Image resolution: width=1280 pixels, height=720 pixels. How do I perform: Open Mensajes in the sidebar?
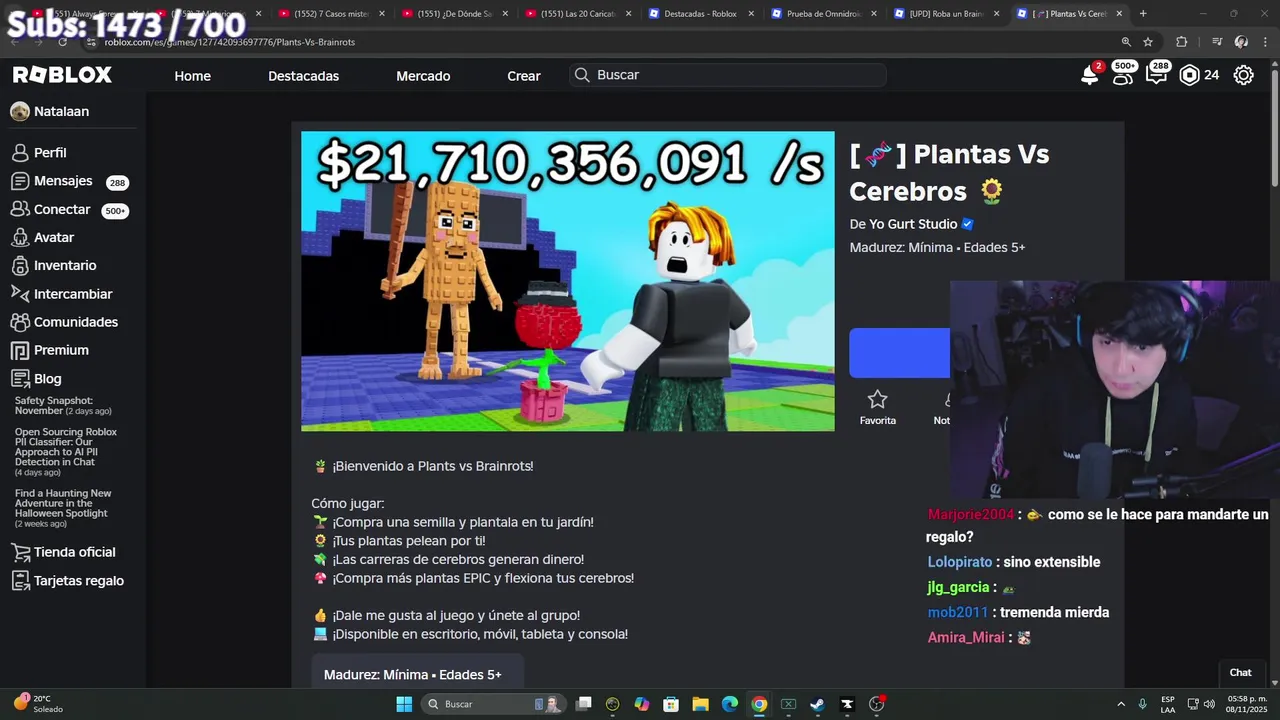(x=63, y=181)
